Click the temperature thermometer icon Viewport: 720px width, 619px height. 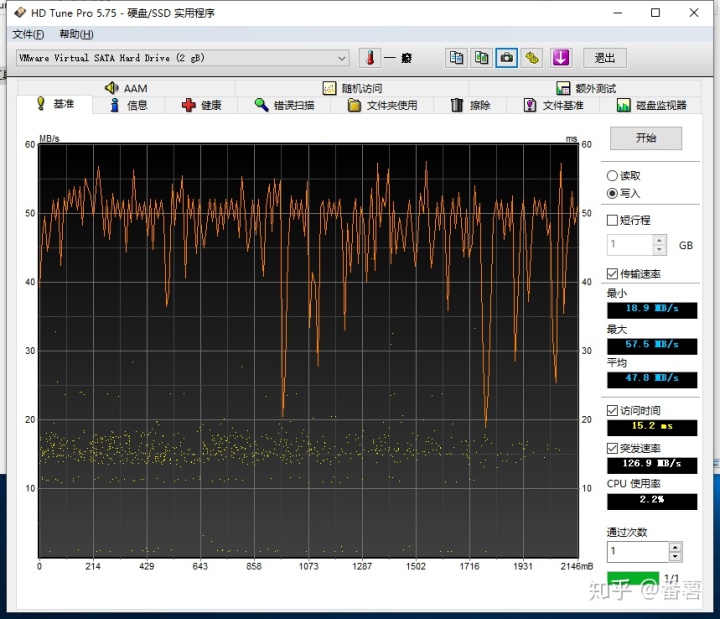coord(370,58)
